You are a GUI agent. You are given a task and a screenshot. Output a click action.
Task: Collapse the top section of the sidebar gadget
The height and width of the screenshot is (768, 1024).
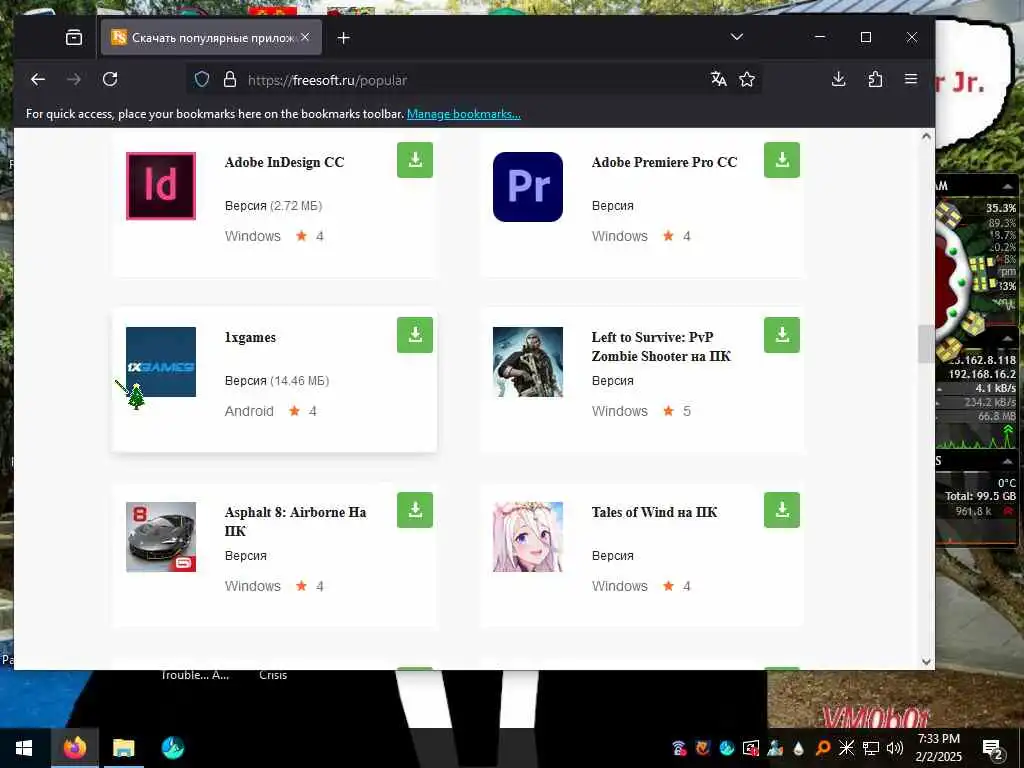click(x=1006, y=187)
